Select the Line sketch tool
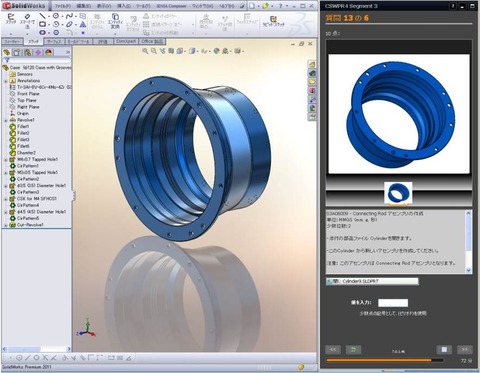480x373 pixels. [42, 16]
